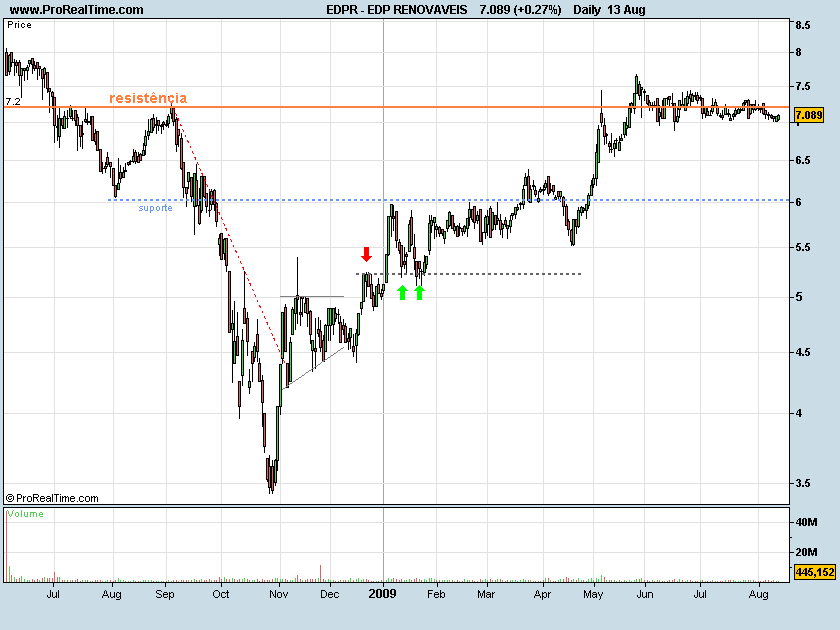The image size is (840, 630).
Task: Click the 8 price axis value
Action: click(x=799, y=52)
